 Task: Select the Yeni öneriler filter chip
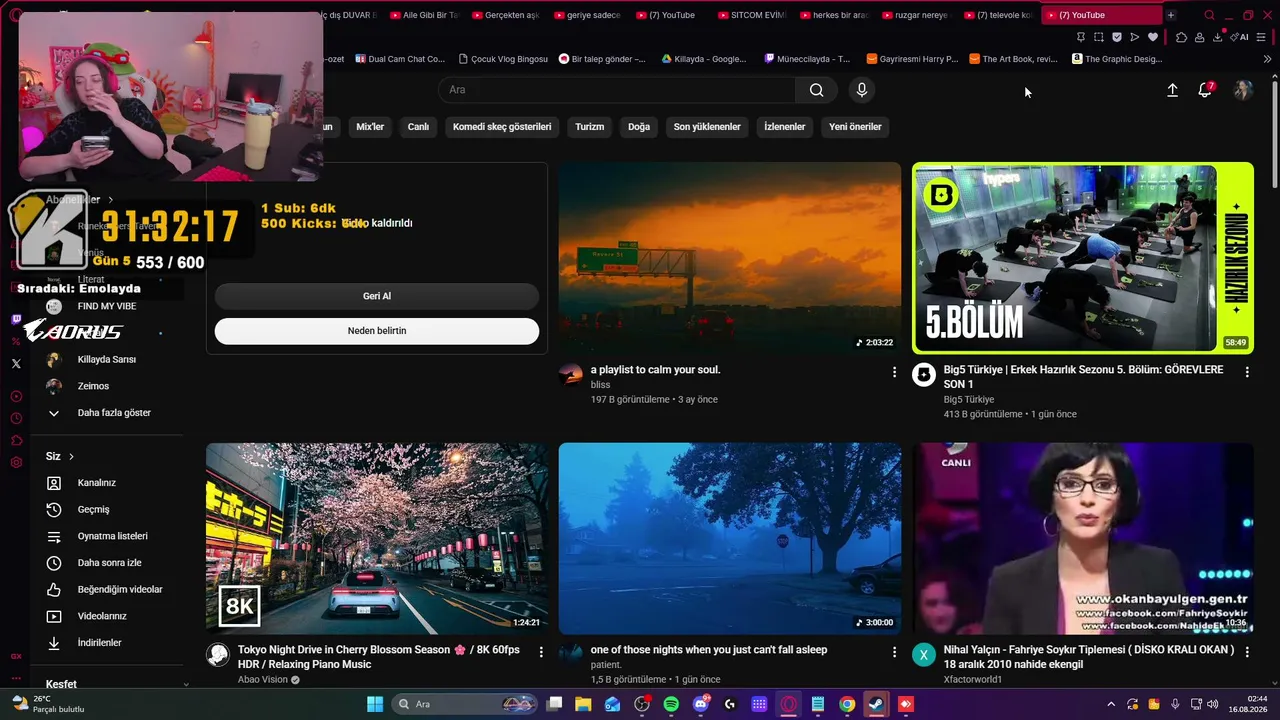[x=855, y=127]
